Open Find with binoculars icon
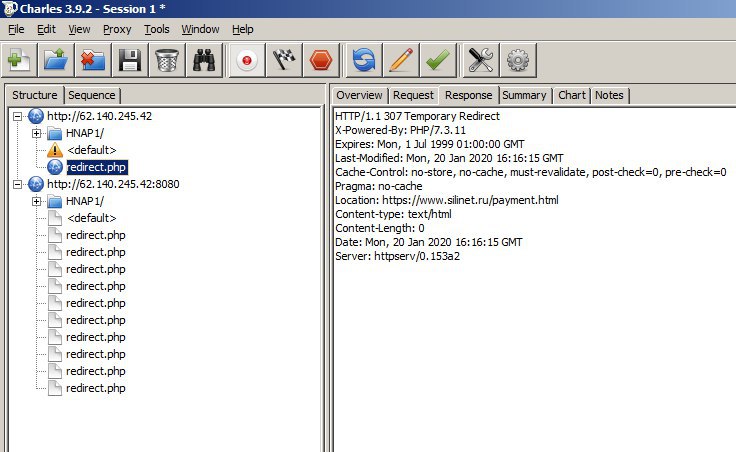 point(204,60)
